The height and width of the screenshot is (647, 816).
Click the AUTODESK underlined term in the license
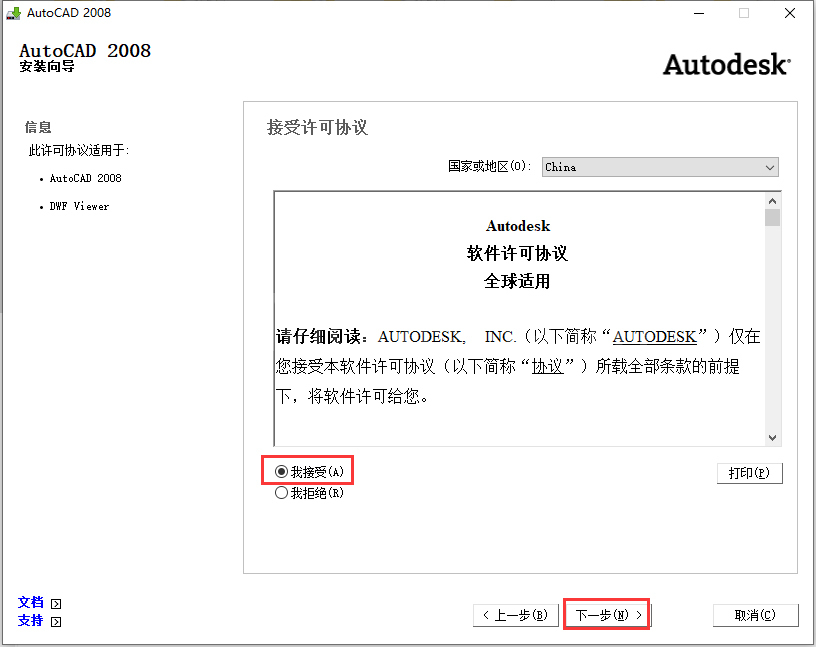[654, 337]
